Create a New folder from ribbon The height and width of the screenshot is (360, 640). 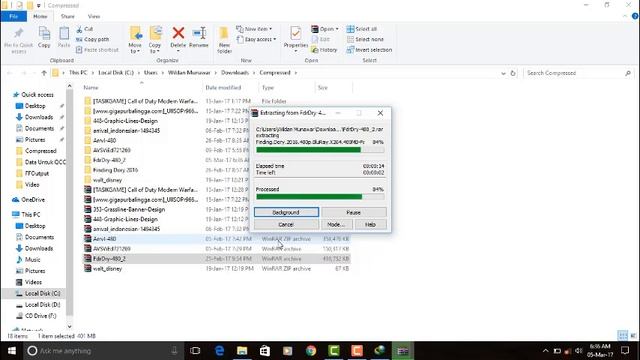point(224,40)
